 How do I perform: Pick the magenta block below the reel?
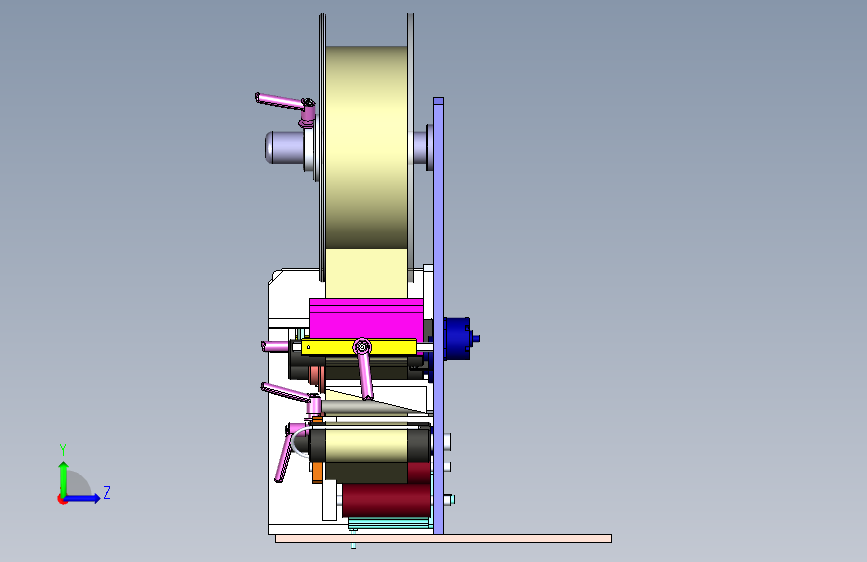click(x=366, y=319)
